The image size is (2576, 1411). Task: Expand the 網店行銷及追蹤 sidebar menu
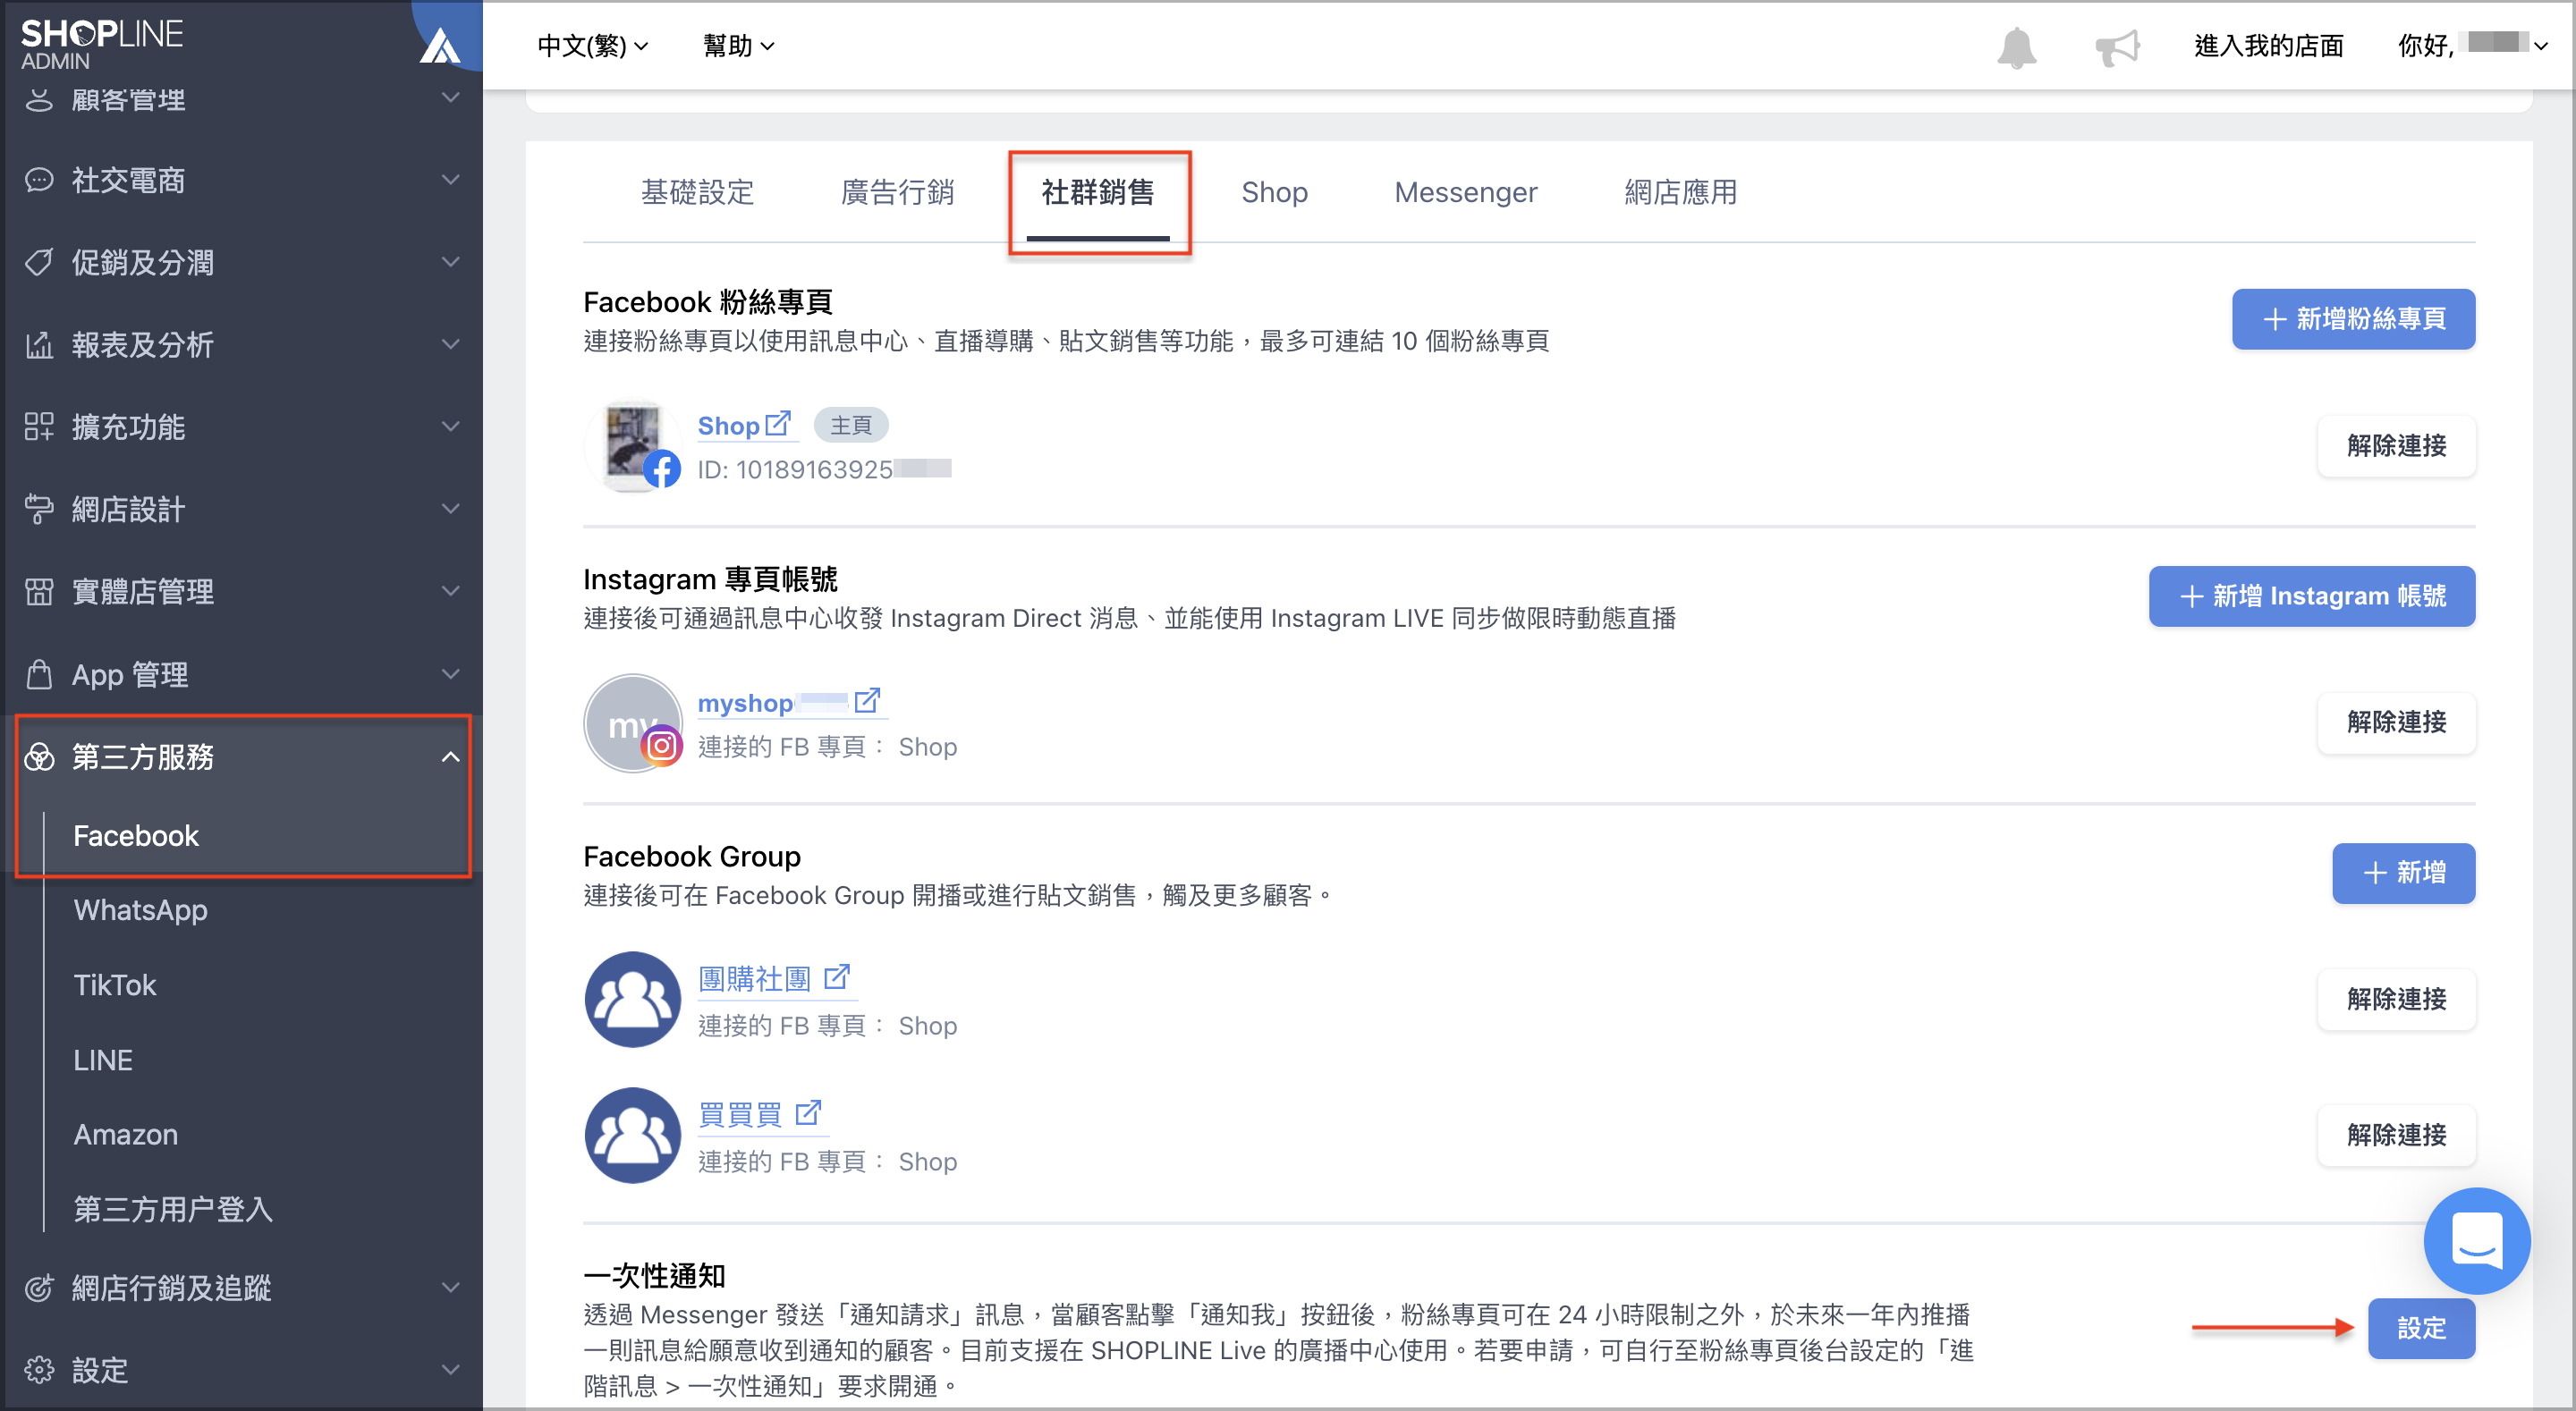pyautogui.click(x=242, y=1288)
